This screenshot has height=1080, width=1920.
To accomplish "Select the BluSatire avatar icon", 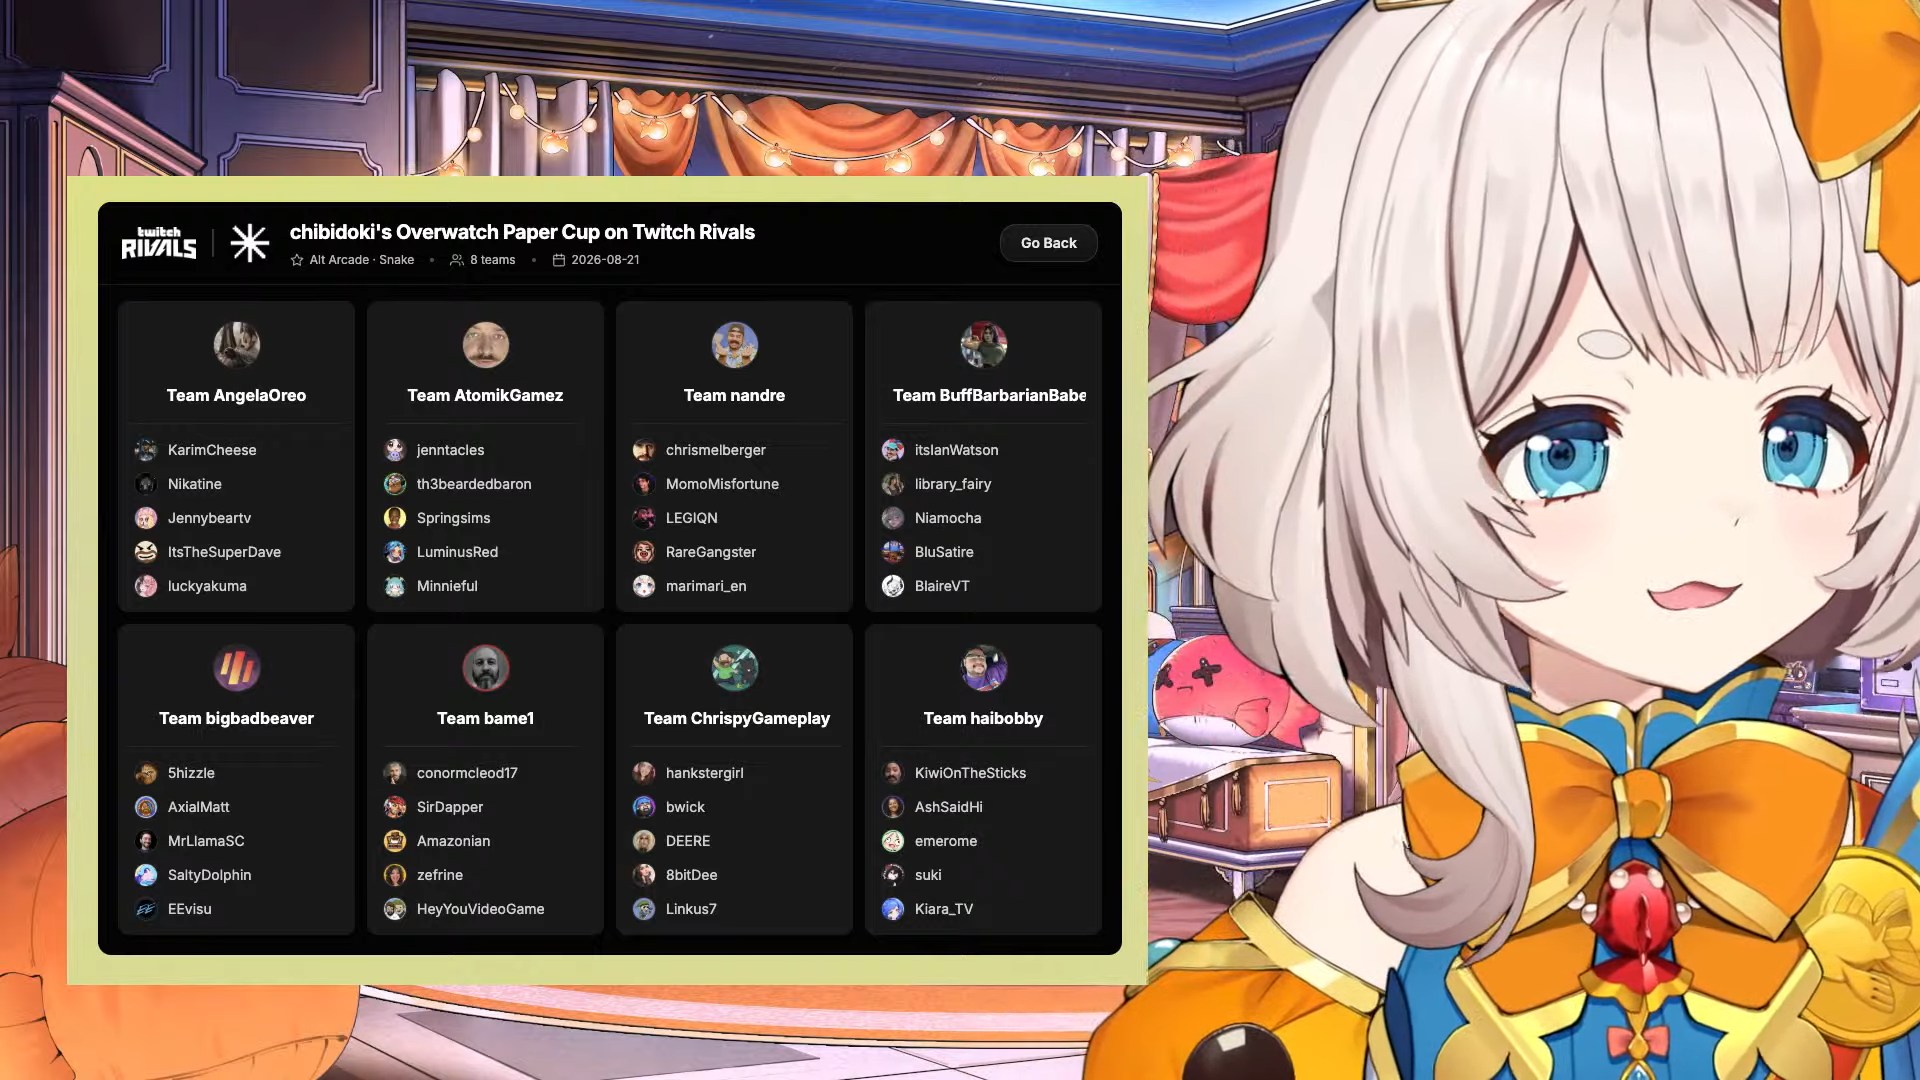I will (893, 552).
